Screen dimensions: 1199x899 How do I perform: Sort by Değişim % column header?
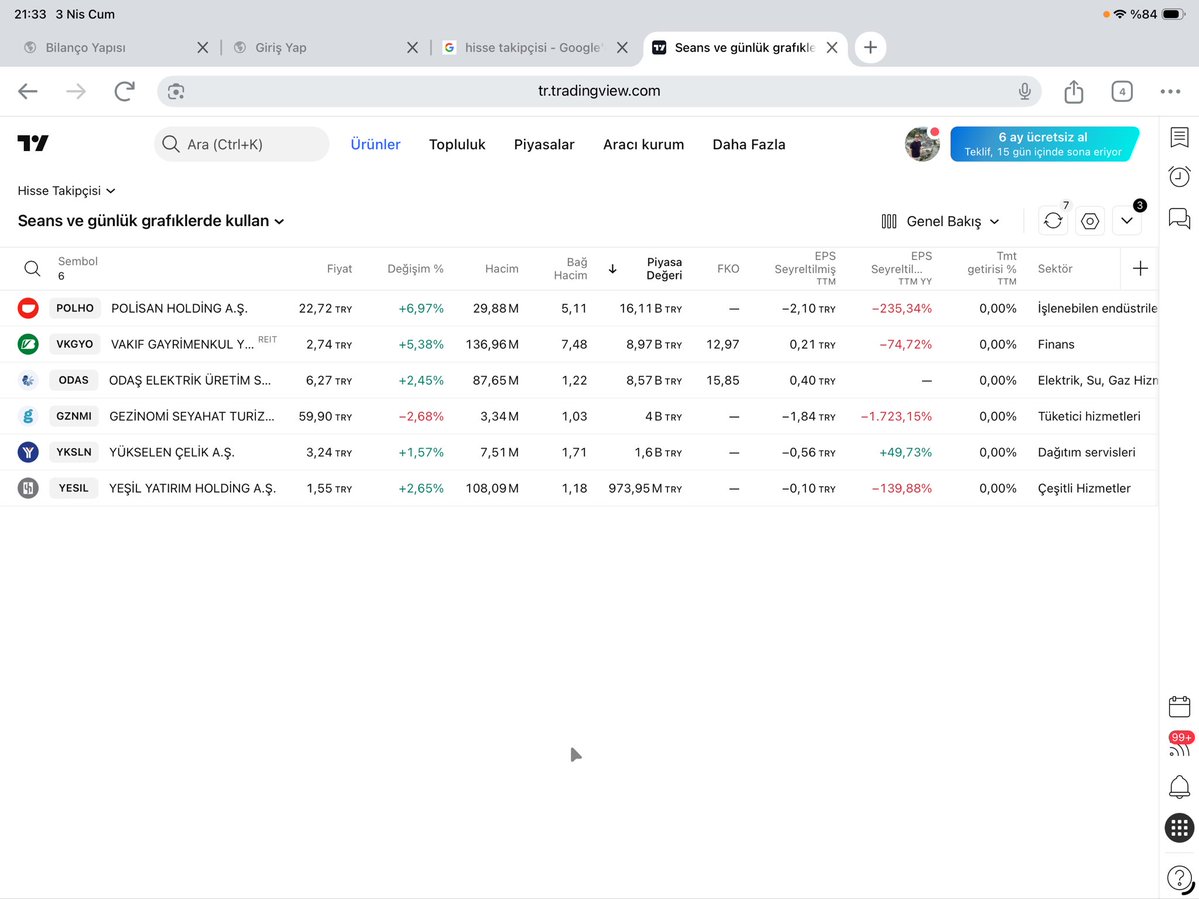[x=415, y=268]
